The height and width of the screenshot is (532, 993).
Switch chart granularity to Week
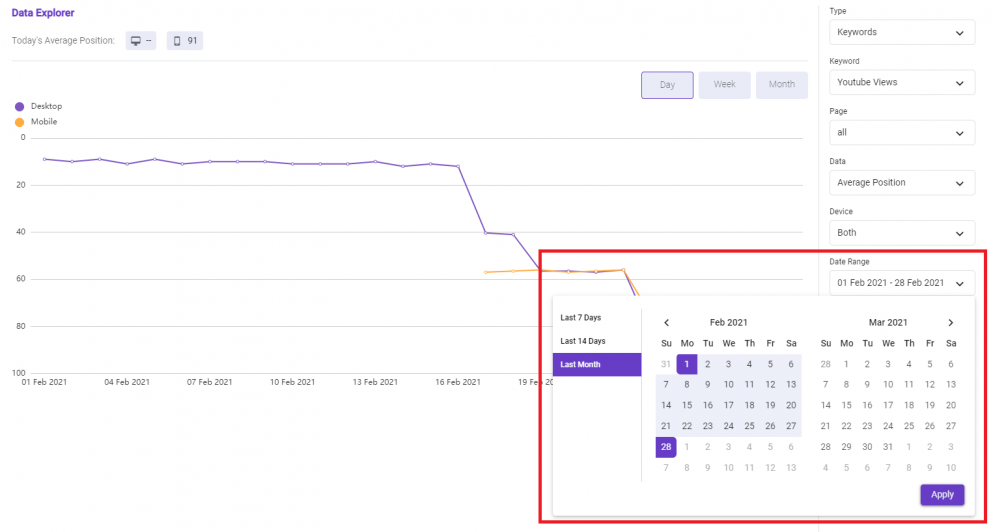click(x=724, y=84)
